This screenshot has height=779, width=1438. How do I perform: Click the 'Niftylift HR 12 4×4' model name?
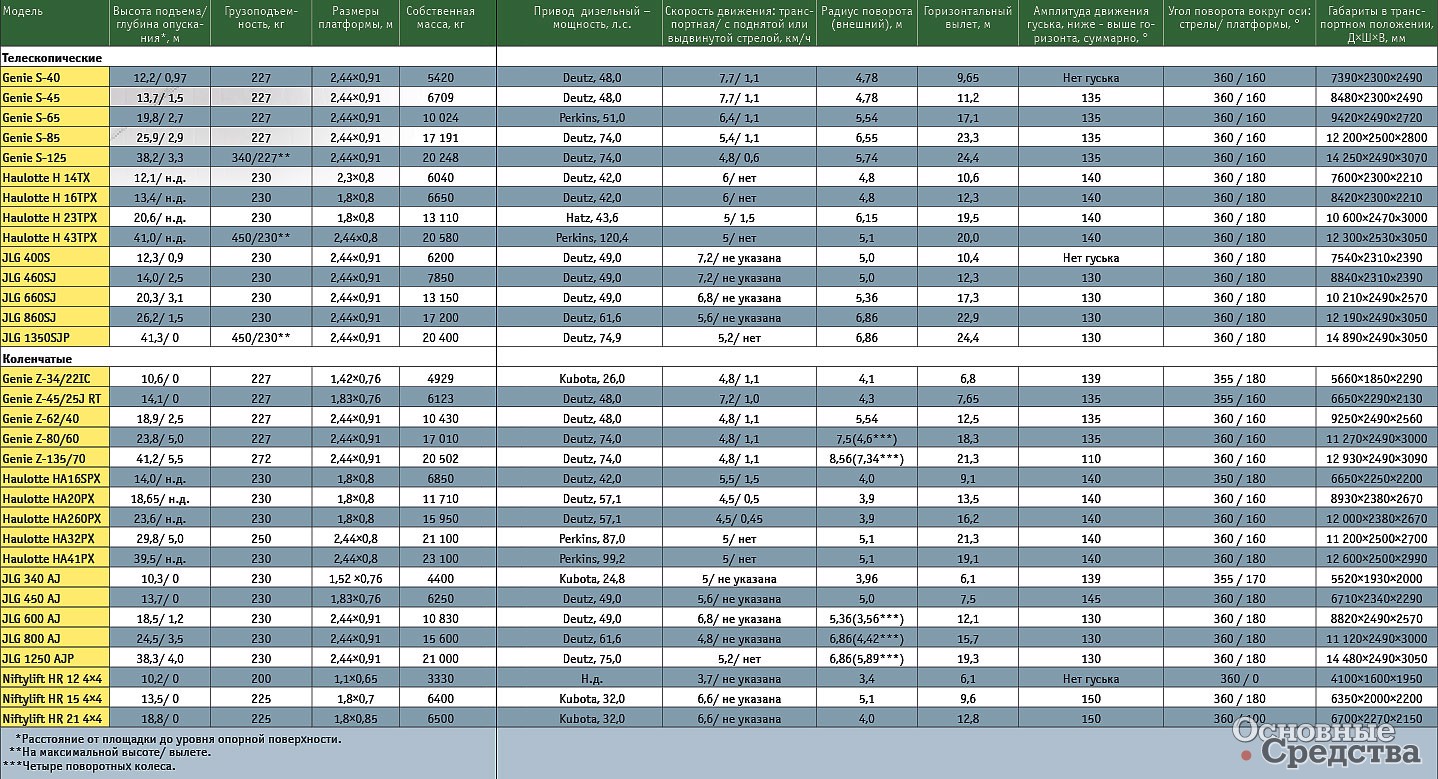point(52,678)
